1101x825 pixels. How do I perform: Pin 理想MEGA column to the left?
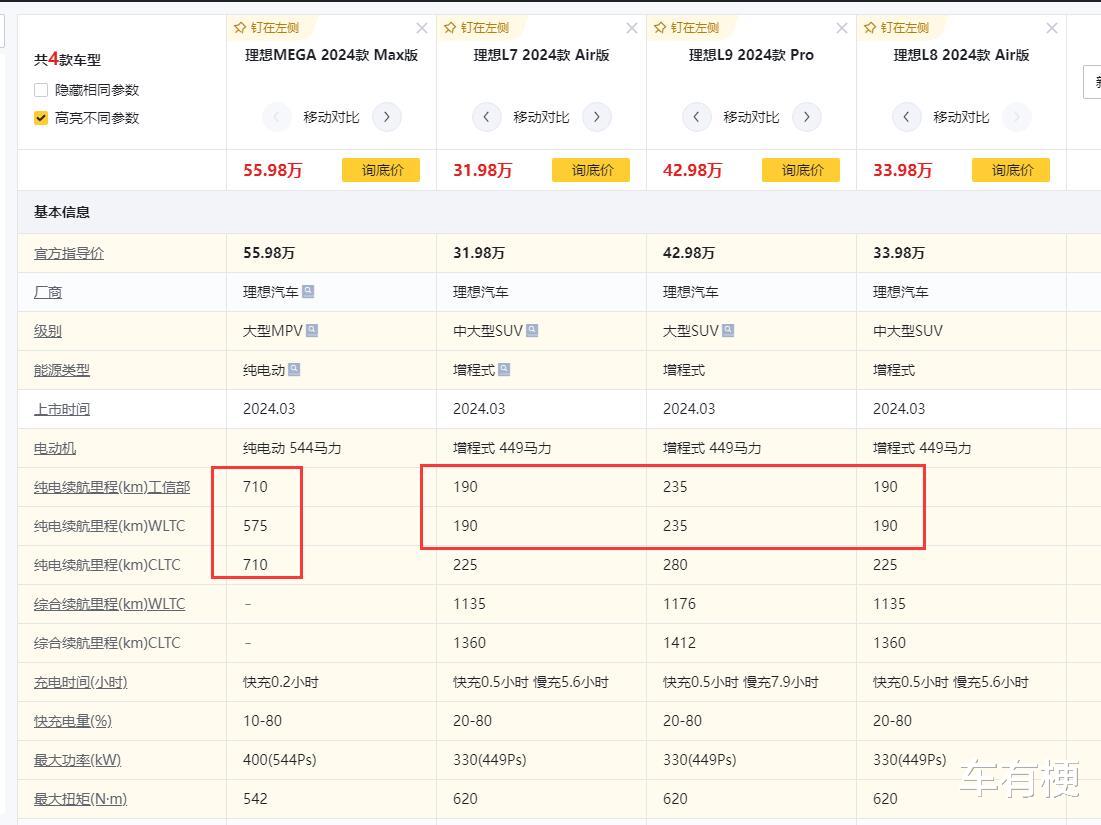266,28
